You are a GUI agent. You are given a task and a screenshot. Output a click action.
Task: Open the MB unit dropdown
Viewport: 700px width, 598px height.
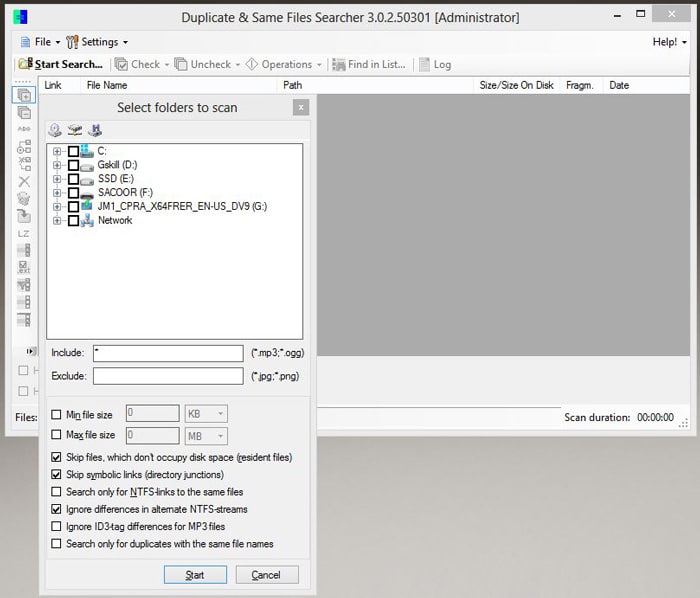pyautogui.click(x=206, y=436)
